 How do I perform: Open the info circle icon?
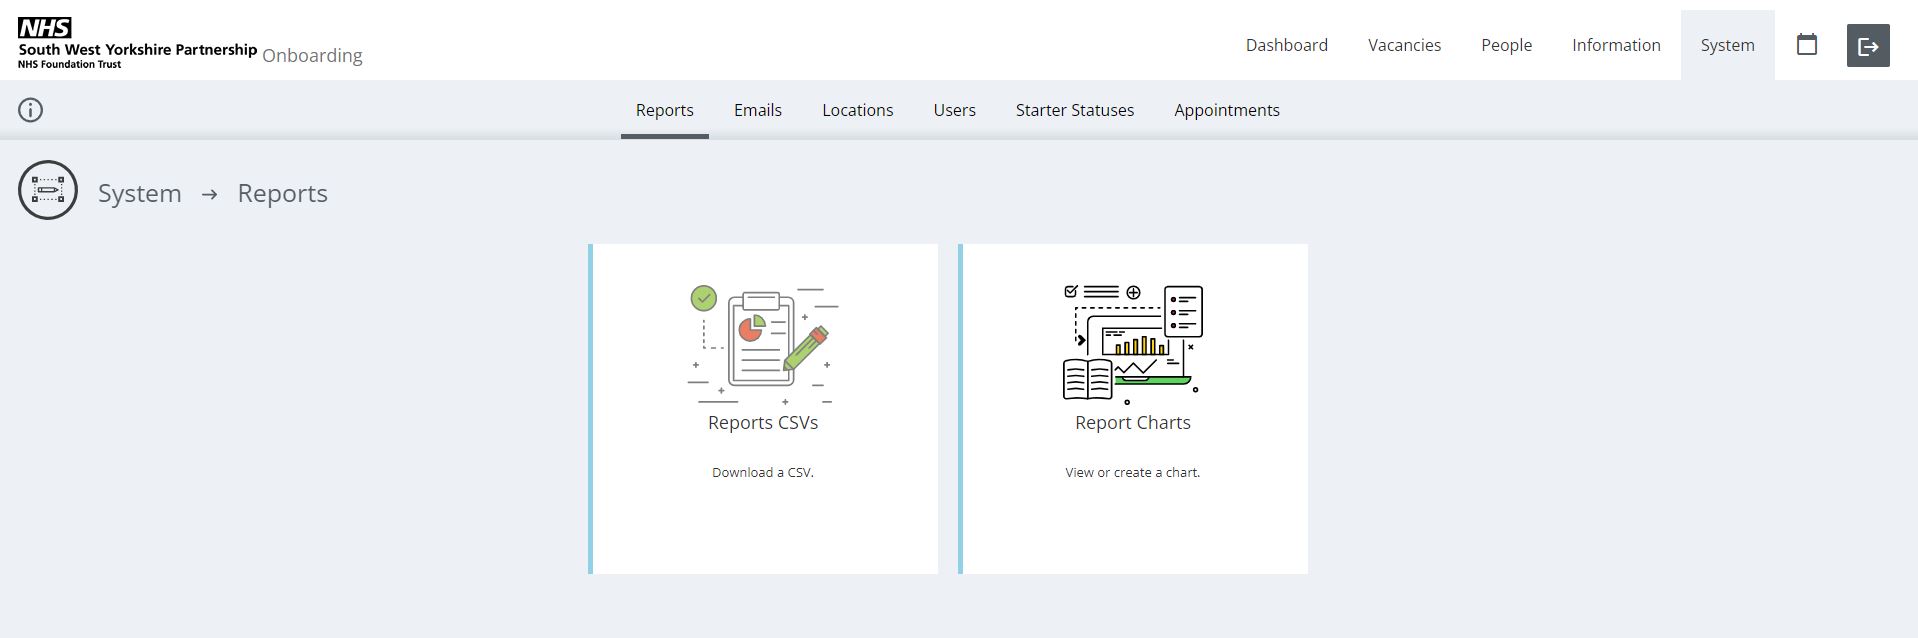click(x=31, y=110)
